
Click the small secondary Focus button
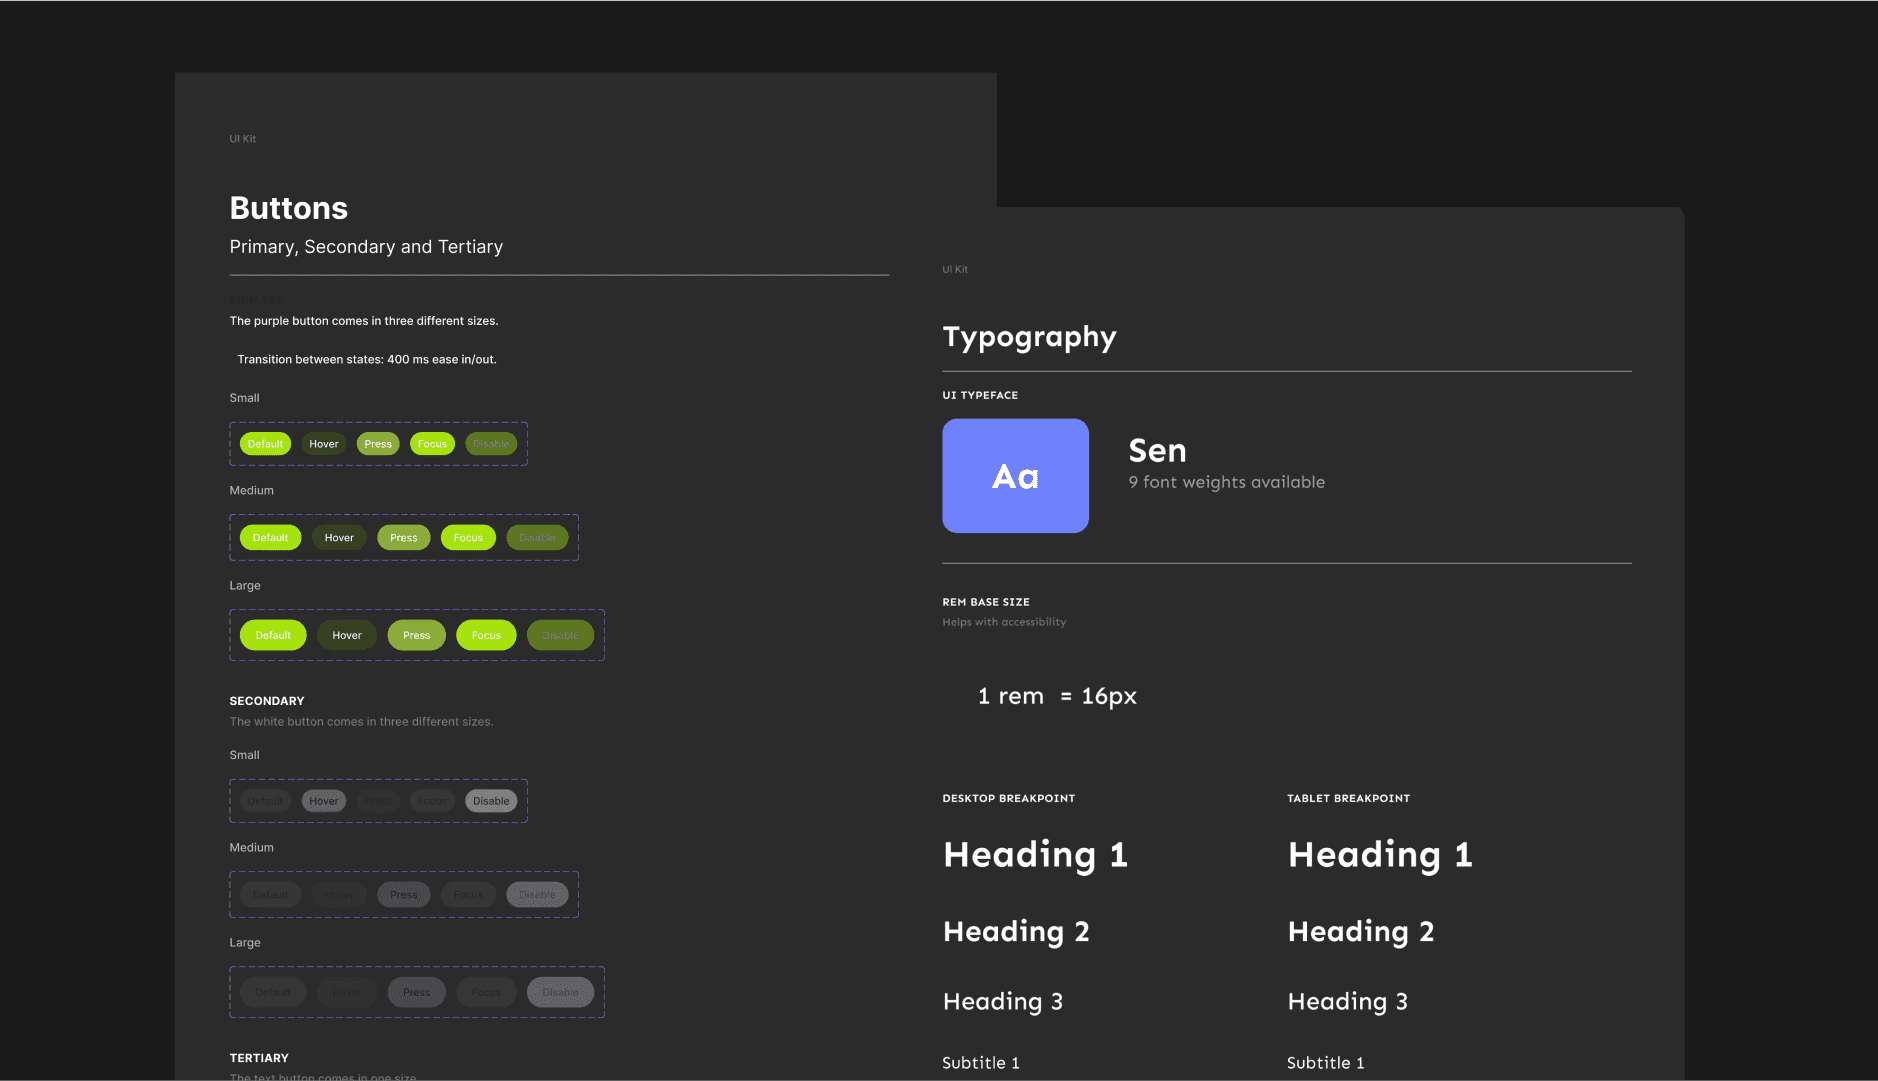[432, 801]
